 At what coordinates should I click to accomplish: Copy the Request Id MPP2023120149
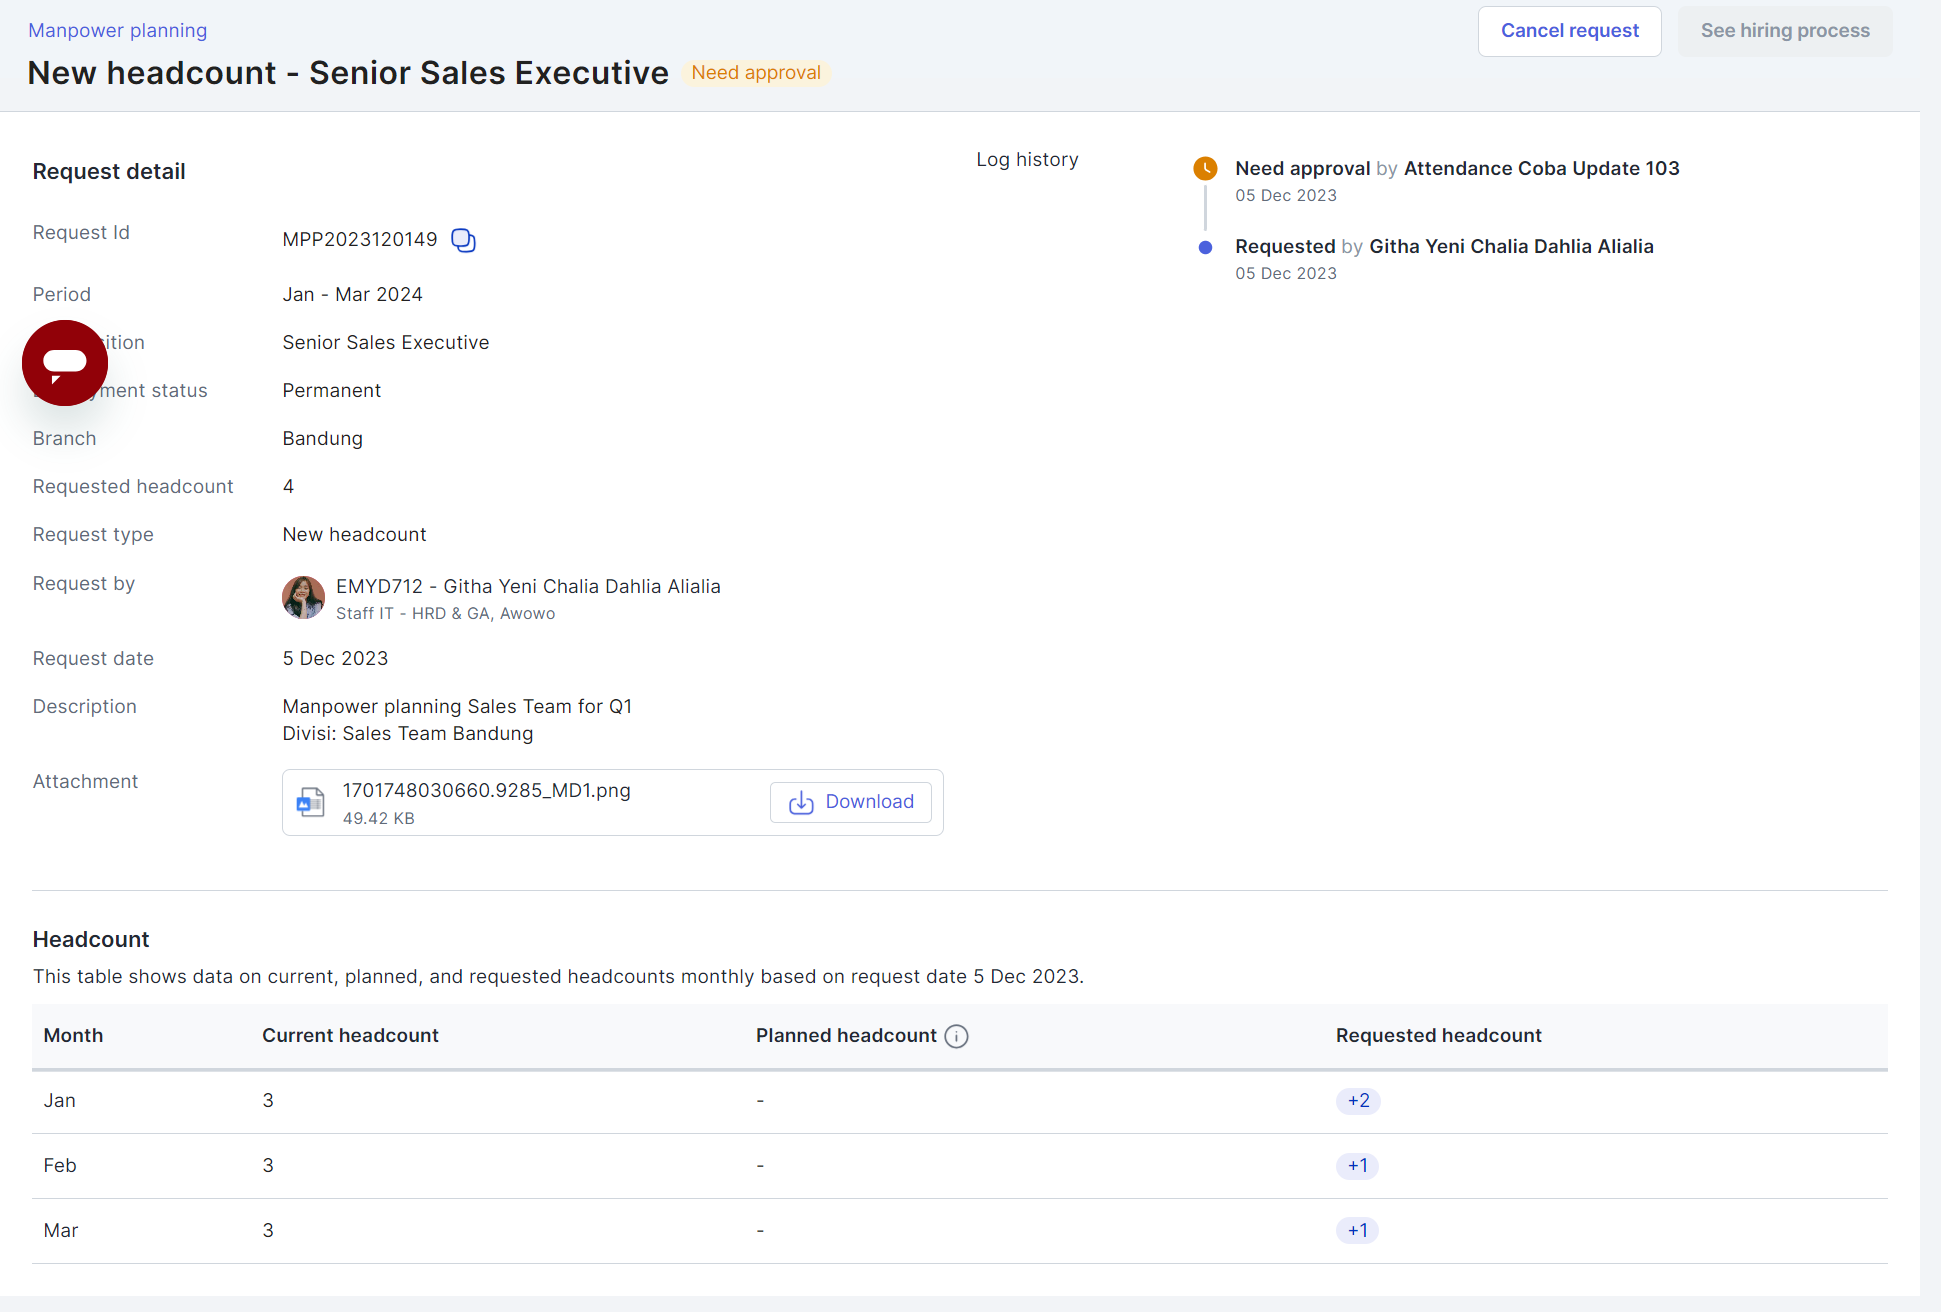pos(463,240)
